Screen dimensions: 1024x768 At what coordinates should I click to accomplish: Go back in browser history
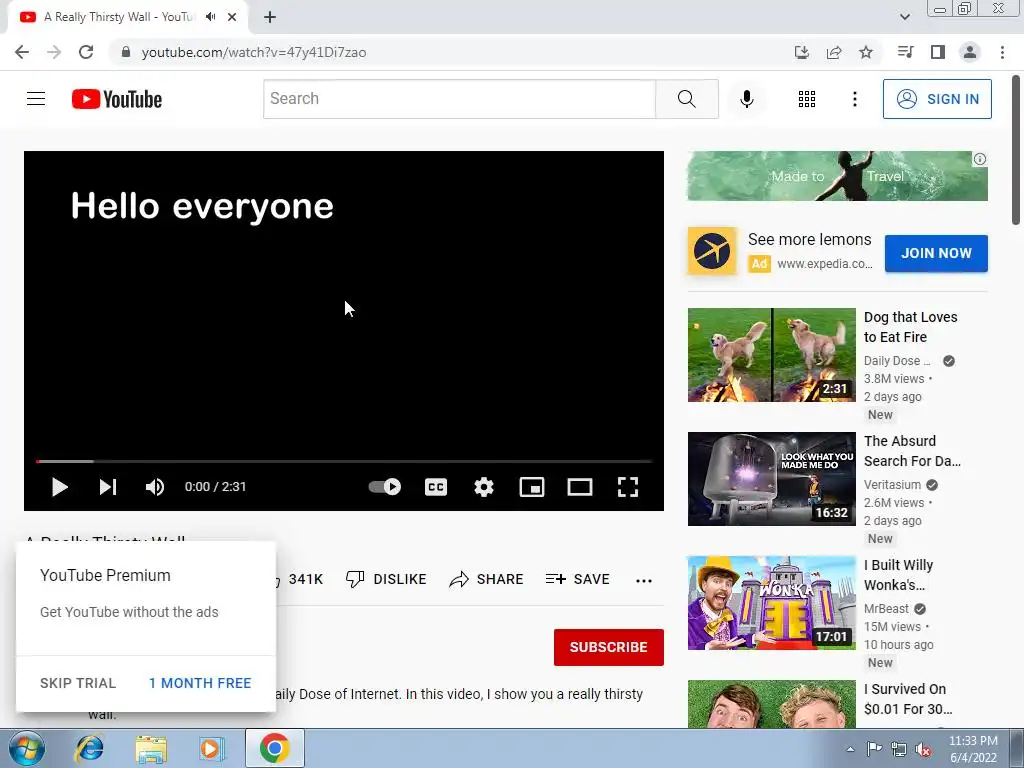(22, 52)
